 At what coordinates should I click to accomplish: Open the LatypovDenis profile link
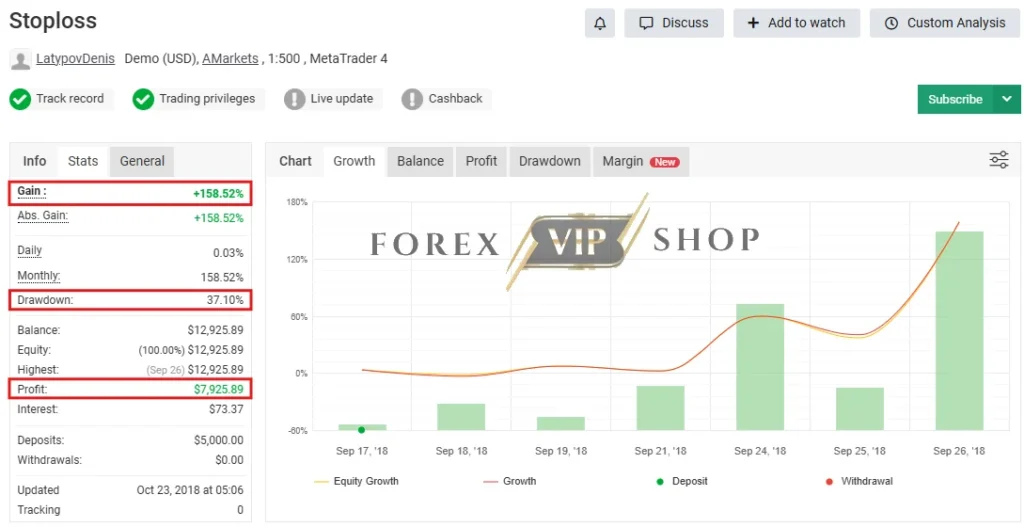[x=75, y=59]
